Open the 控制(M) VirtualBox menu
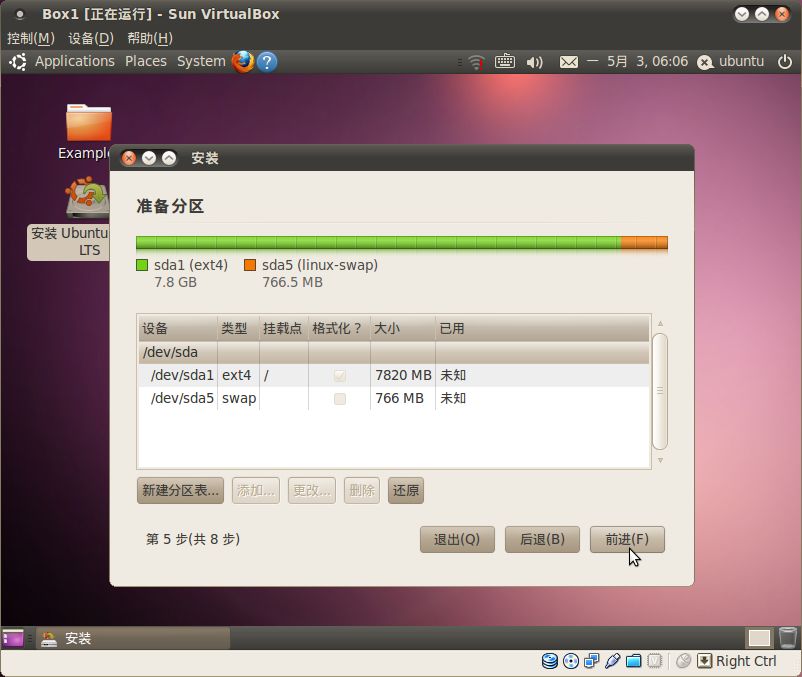Screen dimensions: 802x677 pyautogui.click(x=31, y=38)
